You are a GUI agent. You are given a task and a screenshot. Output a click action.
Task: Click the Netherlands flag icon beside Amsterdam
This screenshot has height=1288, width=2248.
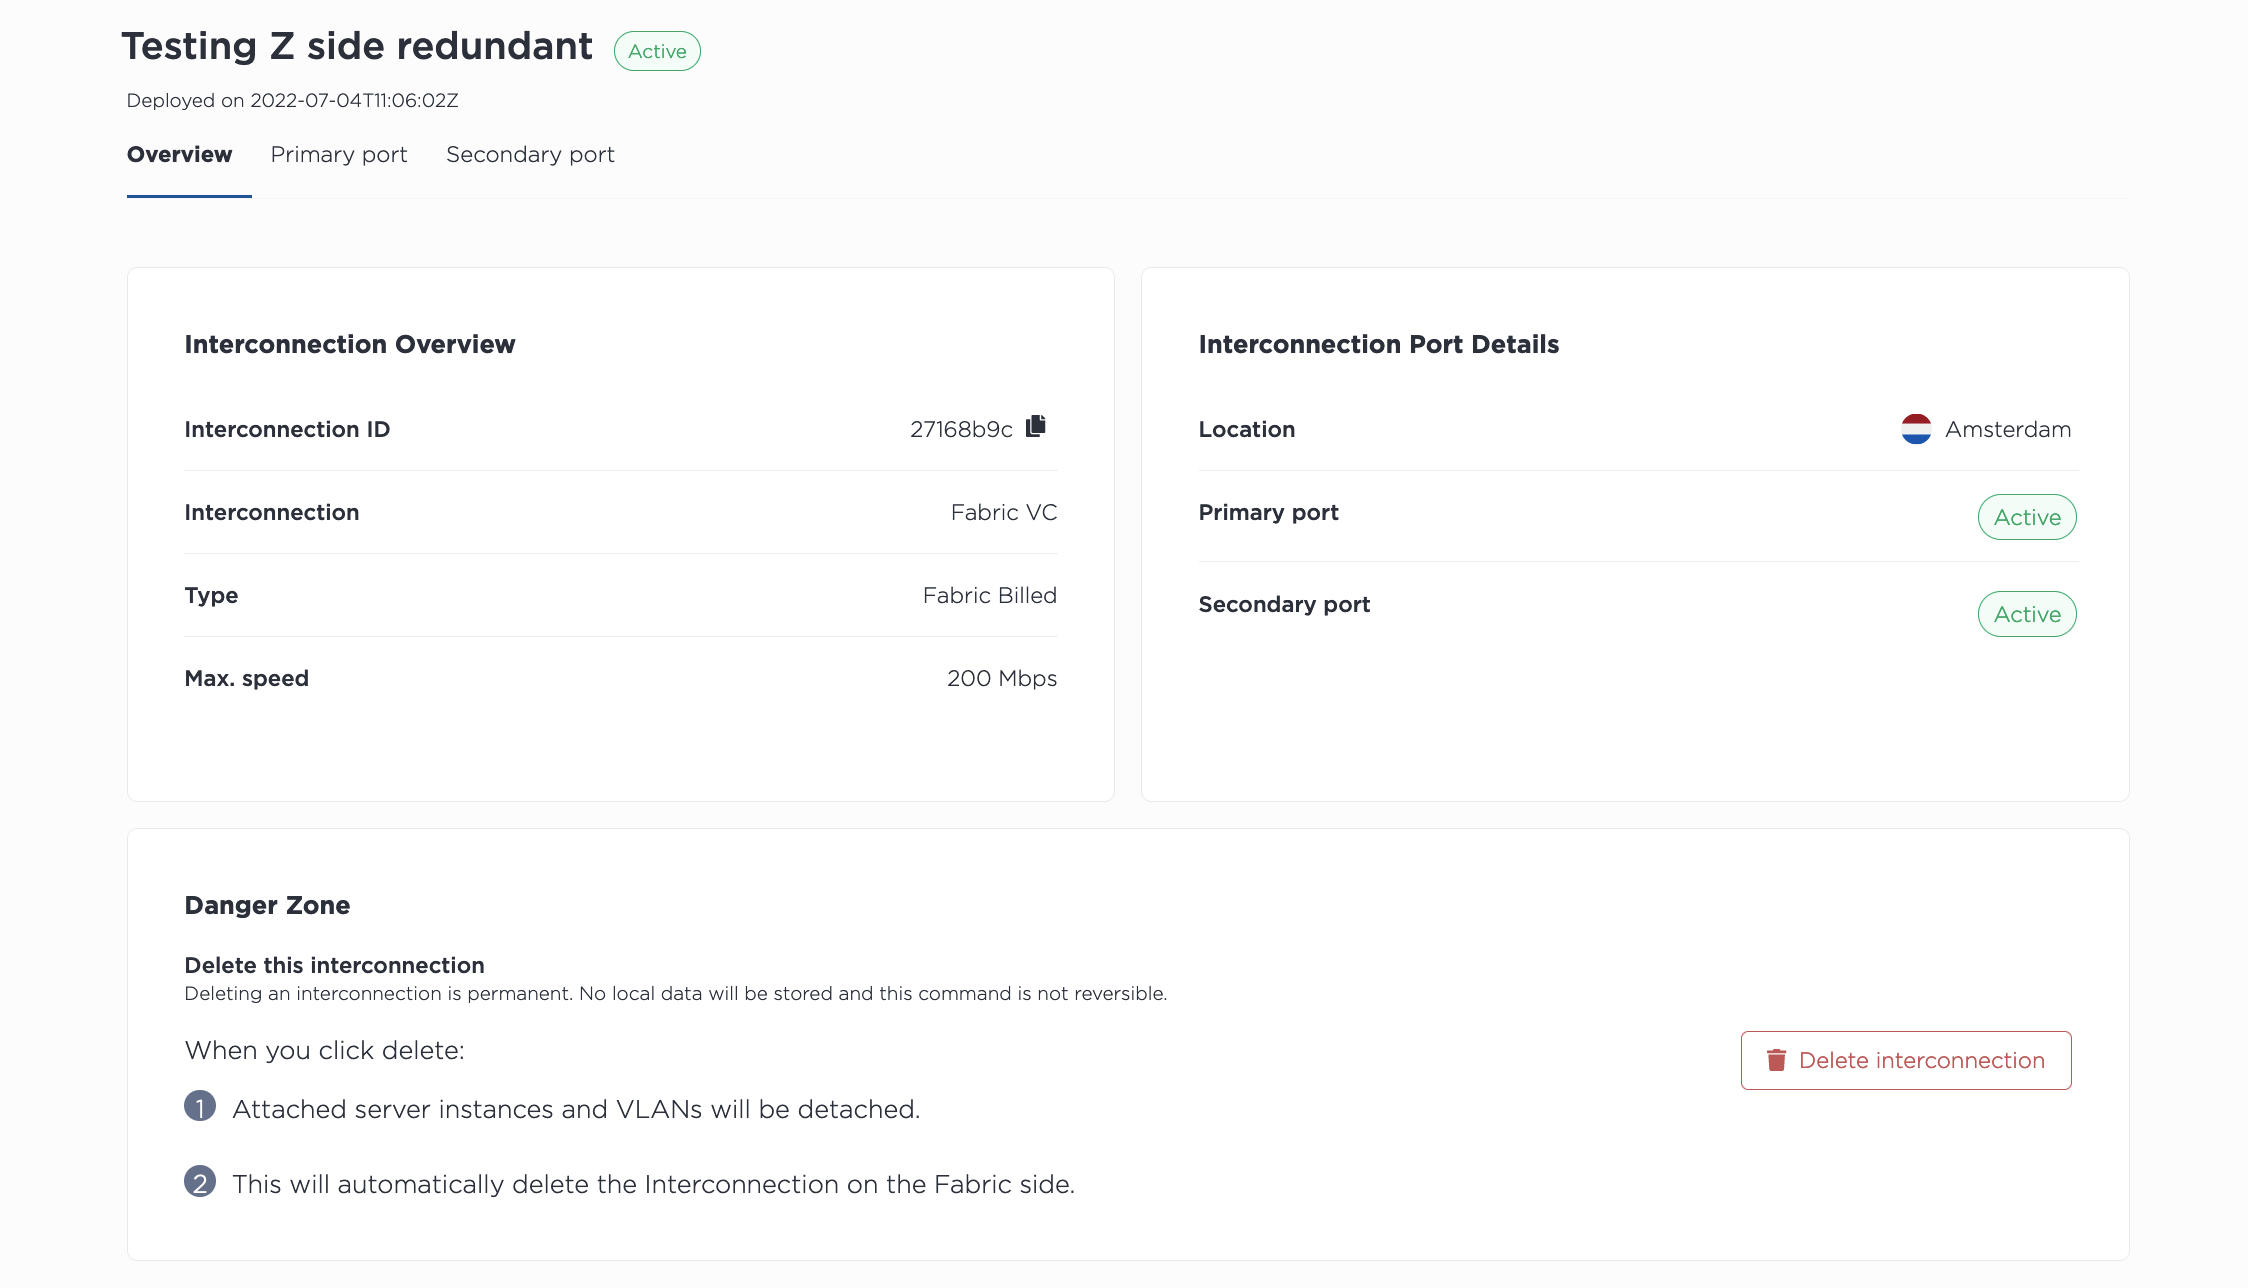click(1916, 429)
